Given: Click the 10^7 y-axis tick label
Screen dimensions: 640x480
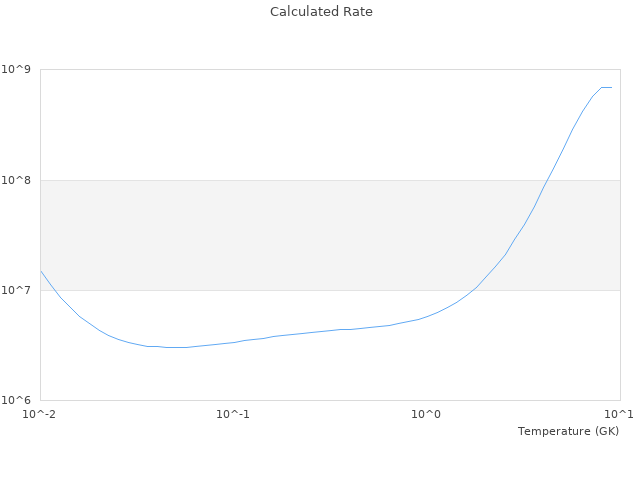Looking at the screenshot, I should (x=19, y=290).
